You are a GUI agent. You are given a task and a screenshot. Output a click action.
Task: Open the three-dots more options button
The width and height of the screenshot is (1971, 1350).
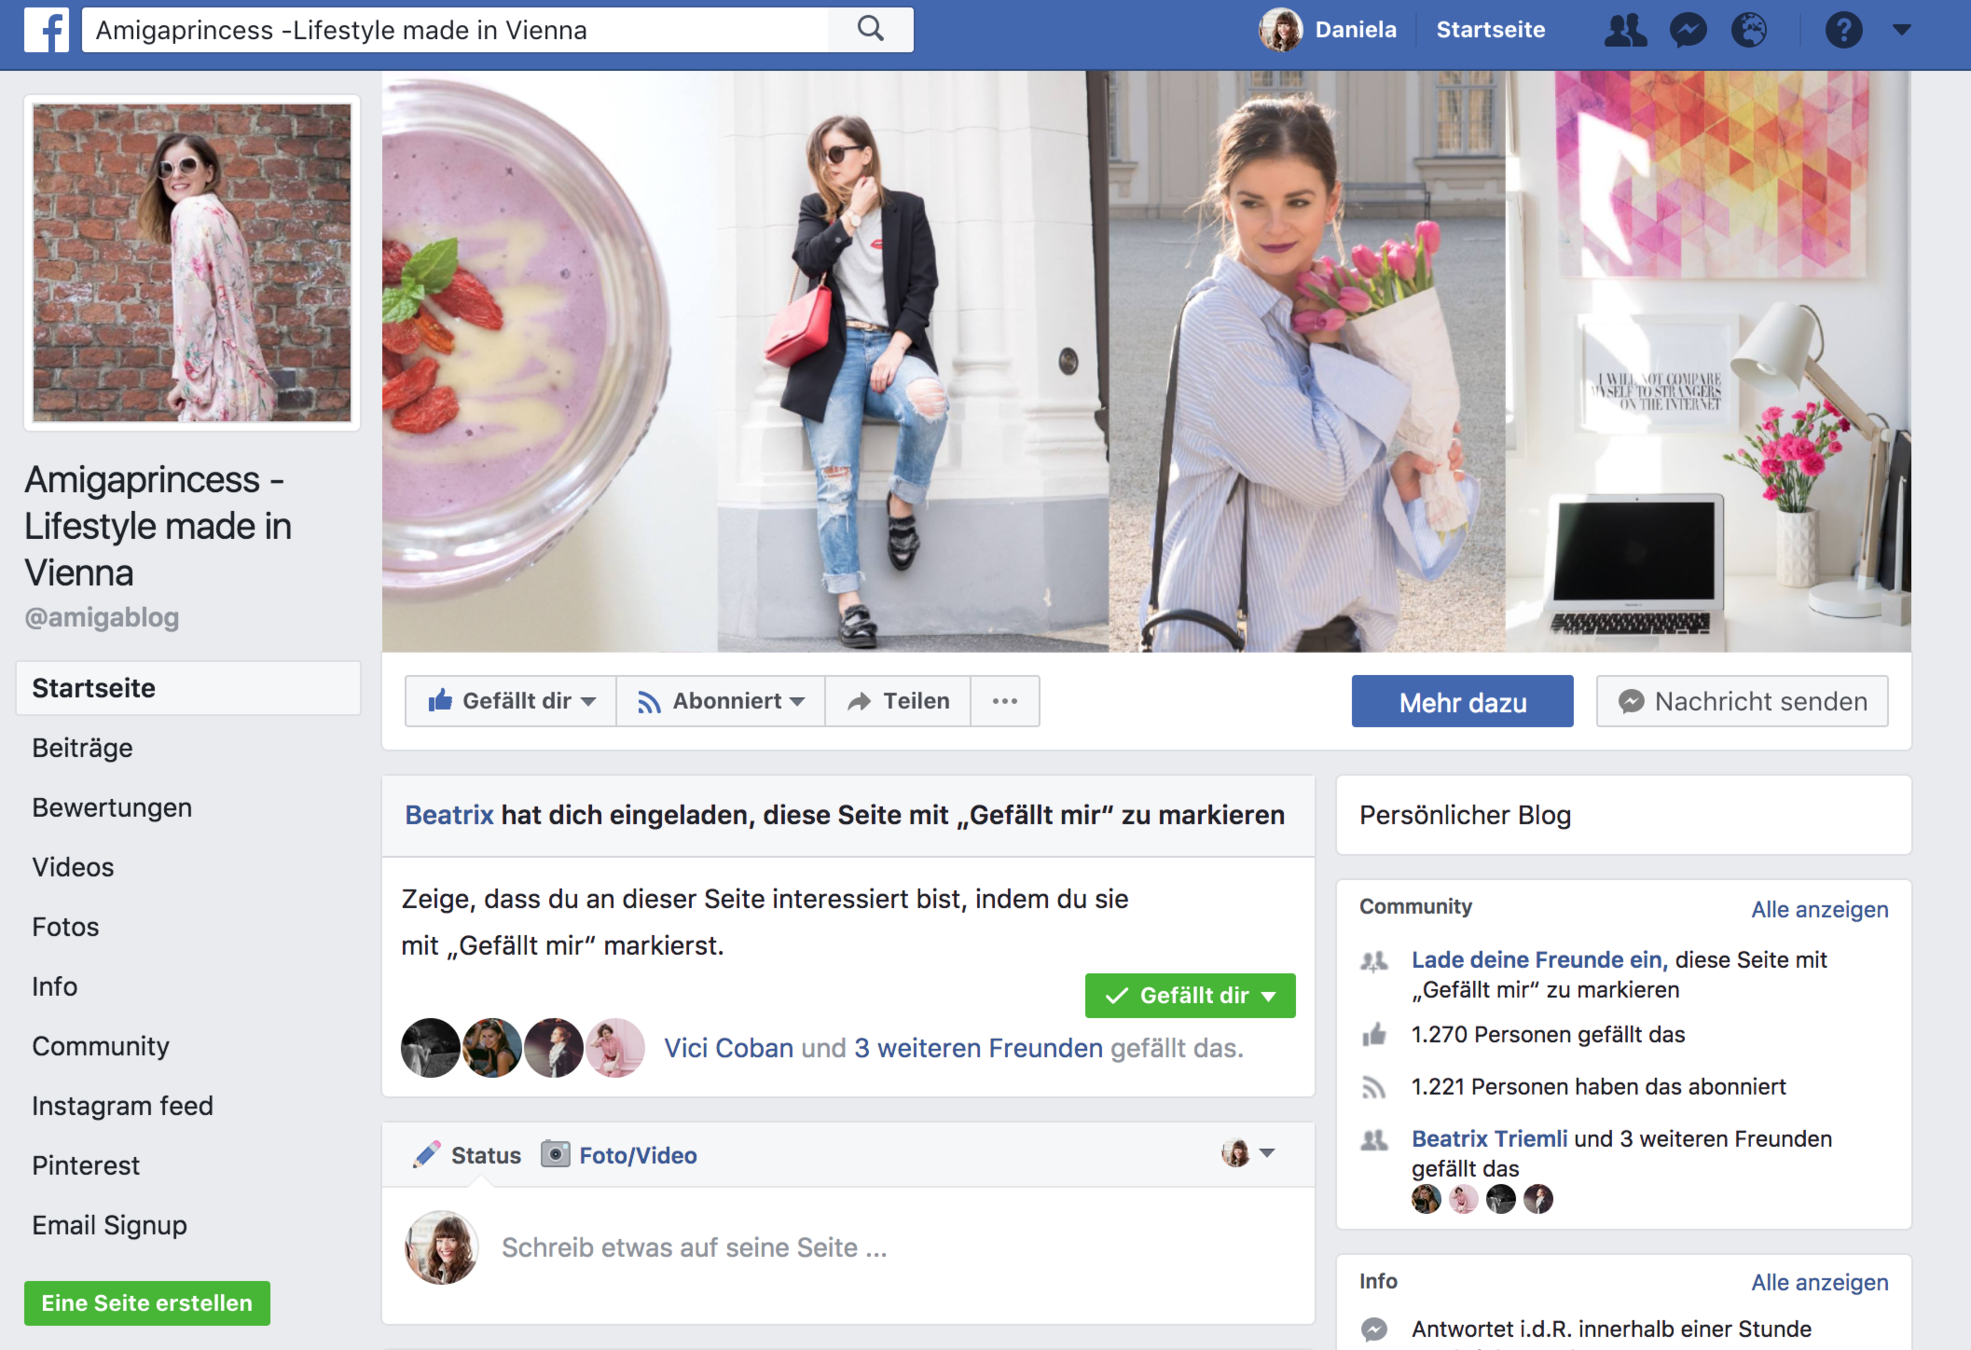pyautogui.click(x=1005, y=701)
